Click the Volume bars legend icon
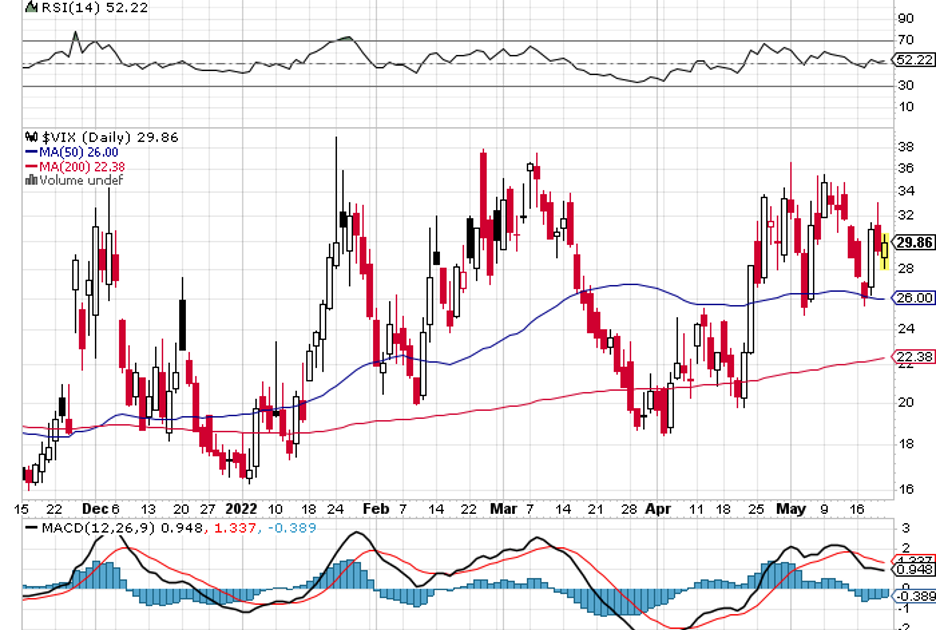 31,180
